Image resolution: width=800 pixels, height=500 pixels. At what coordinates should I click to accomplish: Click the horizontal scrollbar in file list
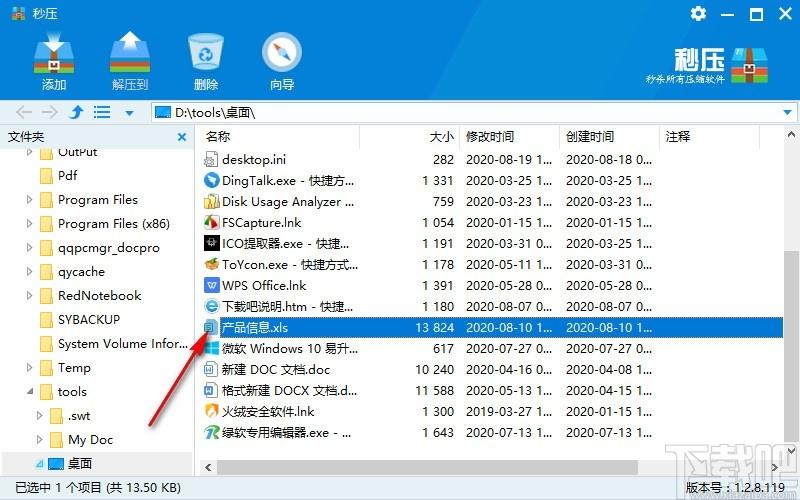[x=428, y=467]
